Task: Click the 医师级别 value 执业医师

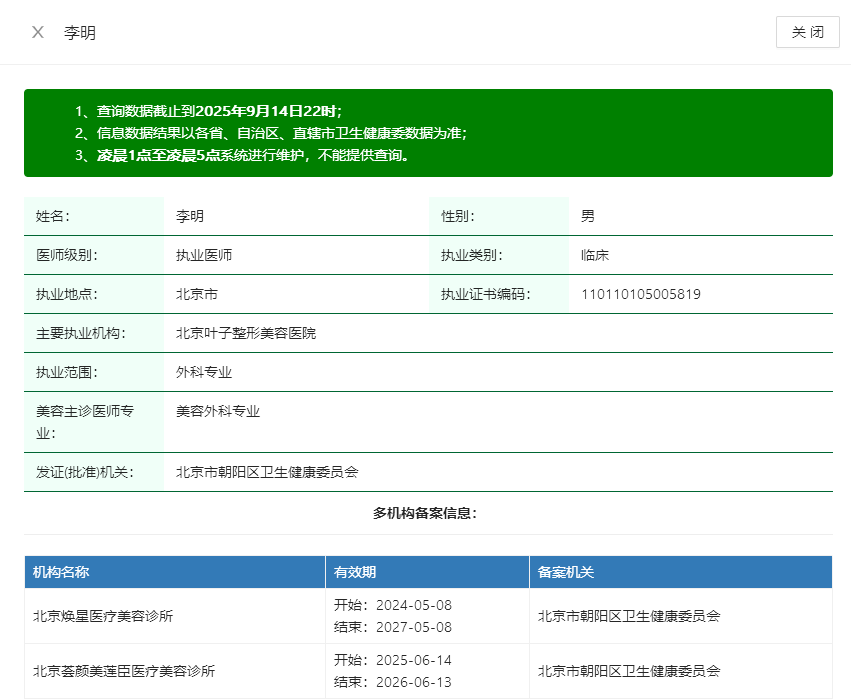Action: point(204,255)
